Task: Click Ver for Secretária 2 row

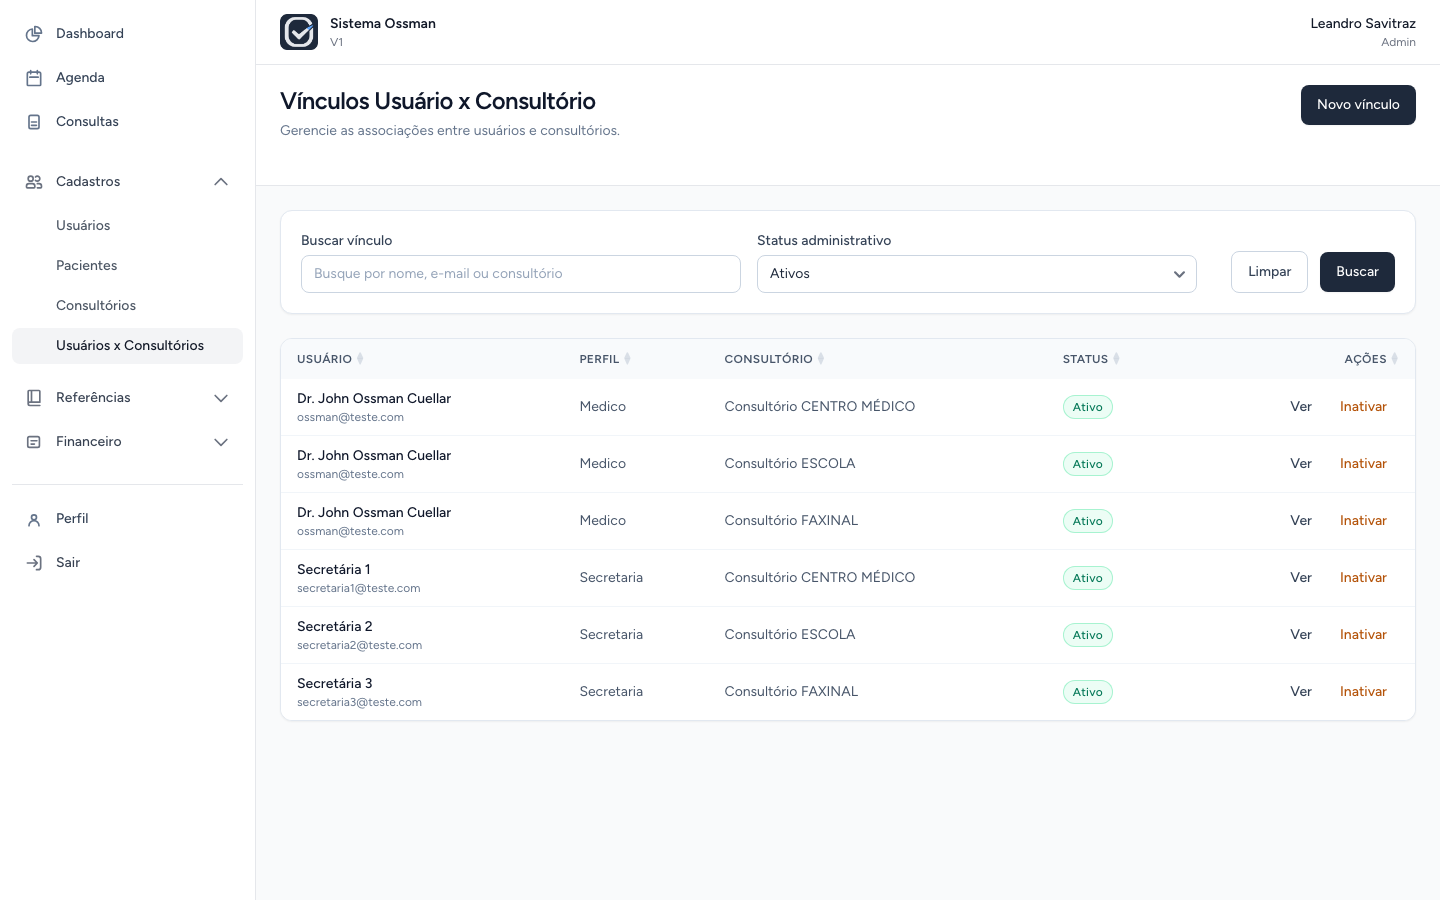Action: click(x=1301, y=635)
